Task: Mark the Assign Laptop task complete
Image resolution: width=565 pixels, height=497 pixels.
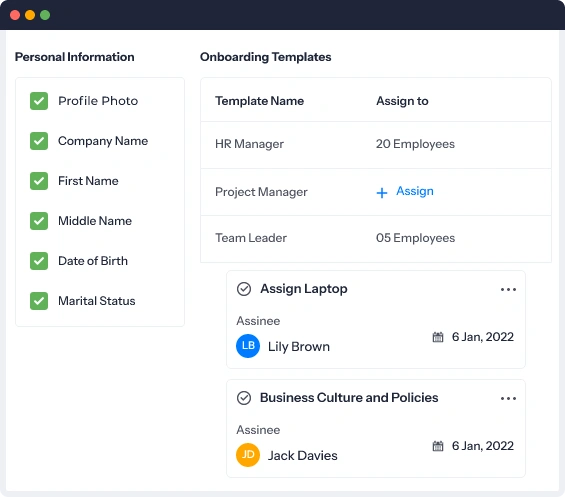Action: click(x=244, y=289)
